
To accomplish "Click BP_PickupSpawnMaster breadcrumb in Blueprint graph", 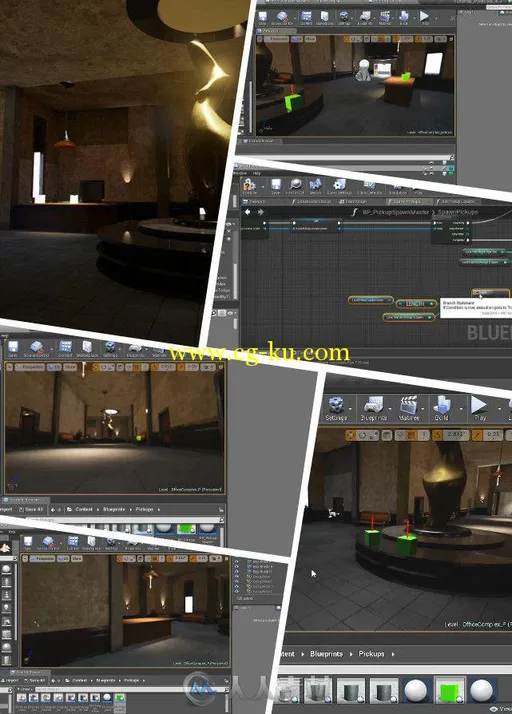I will (x=395, y=212).
